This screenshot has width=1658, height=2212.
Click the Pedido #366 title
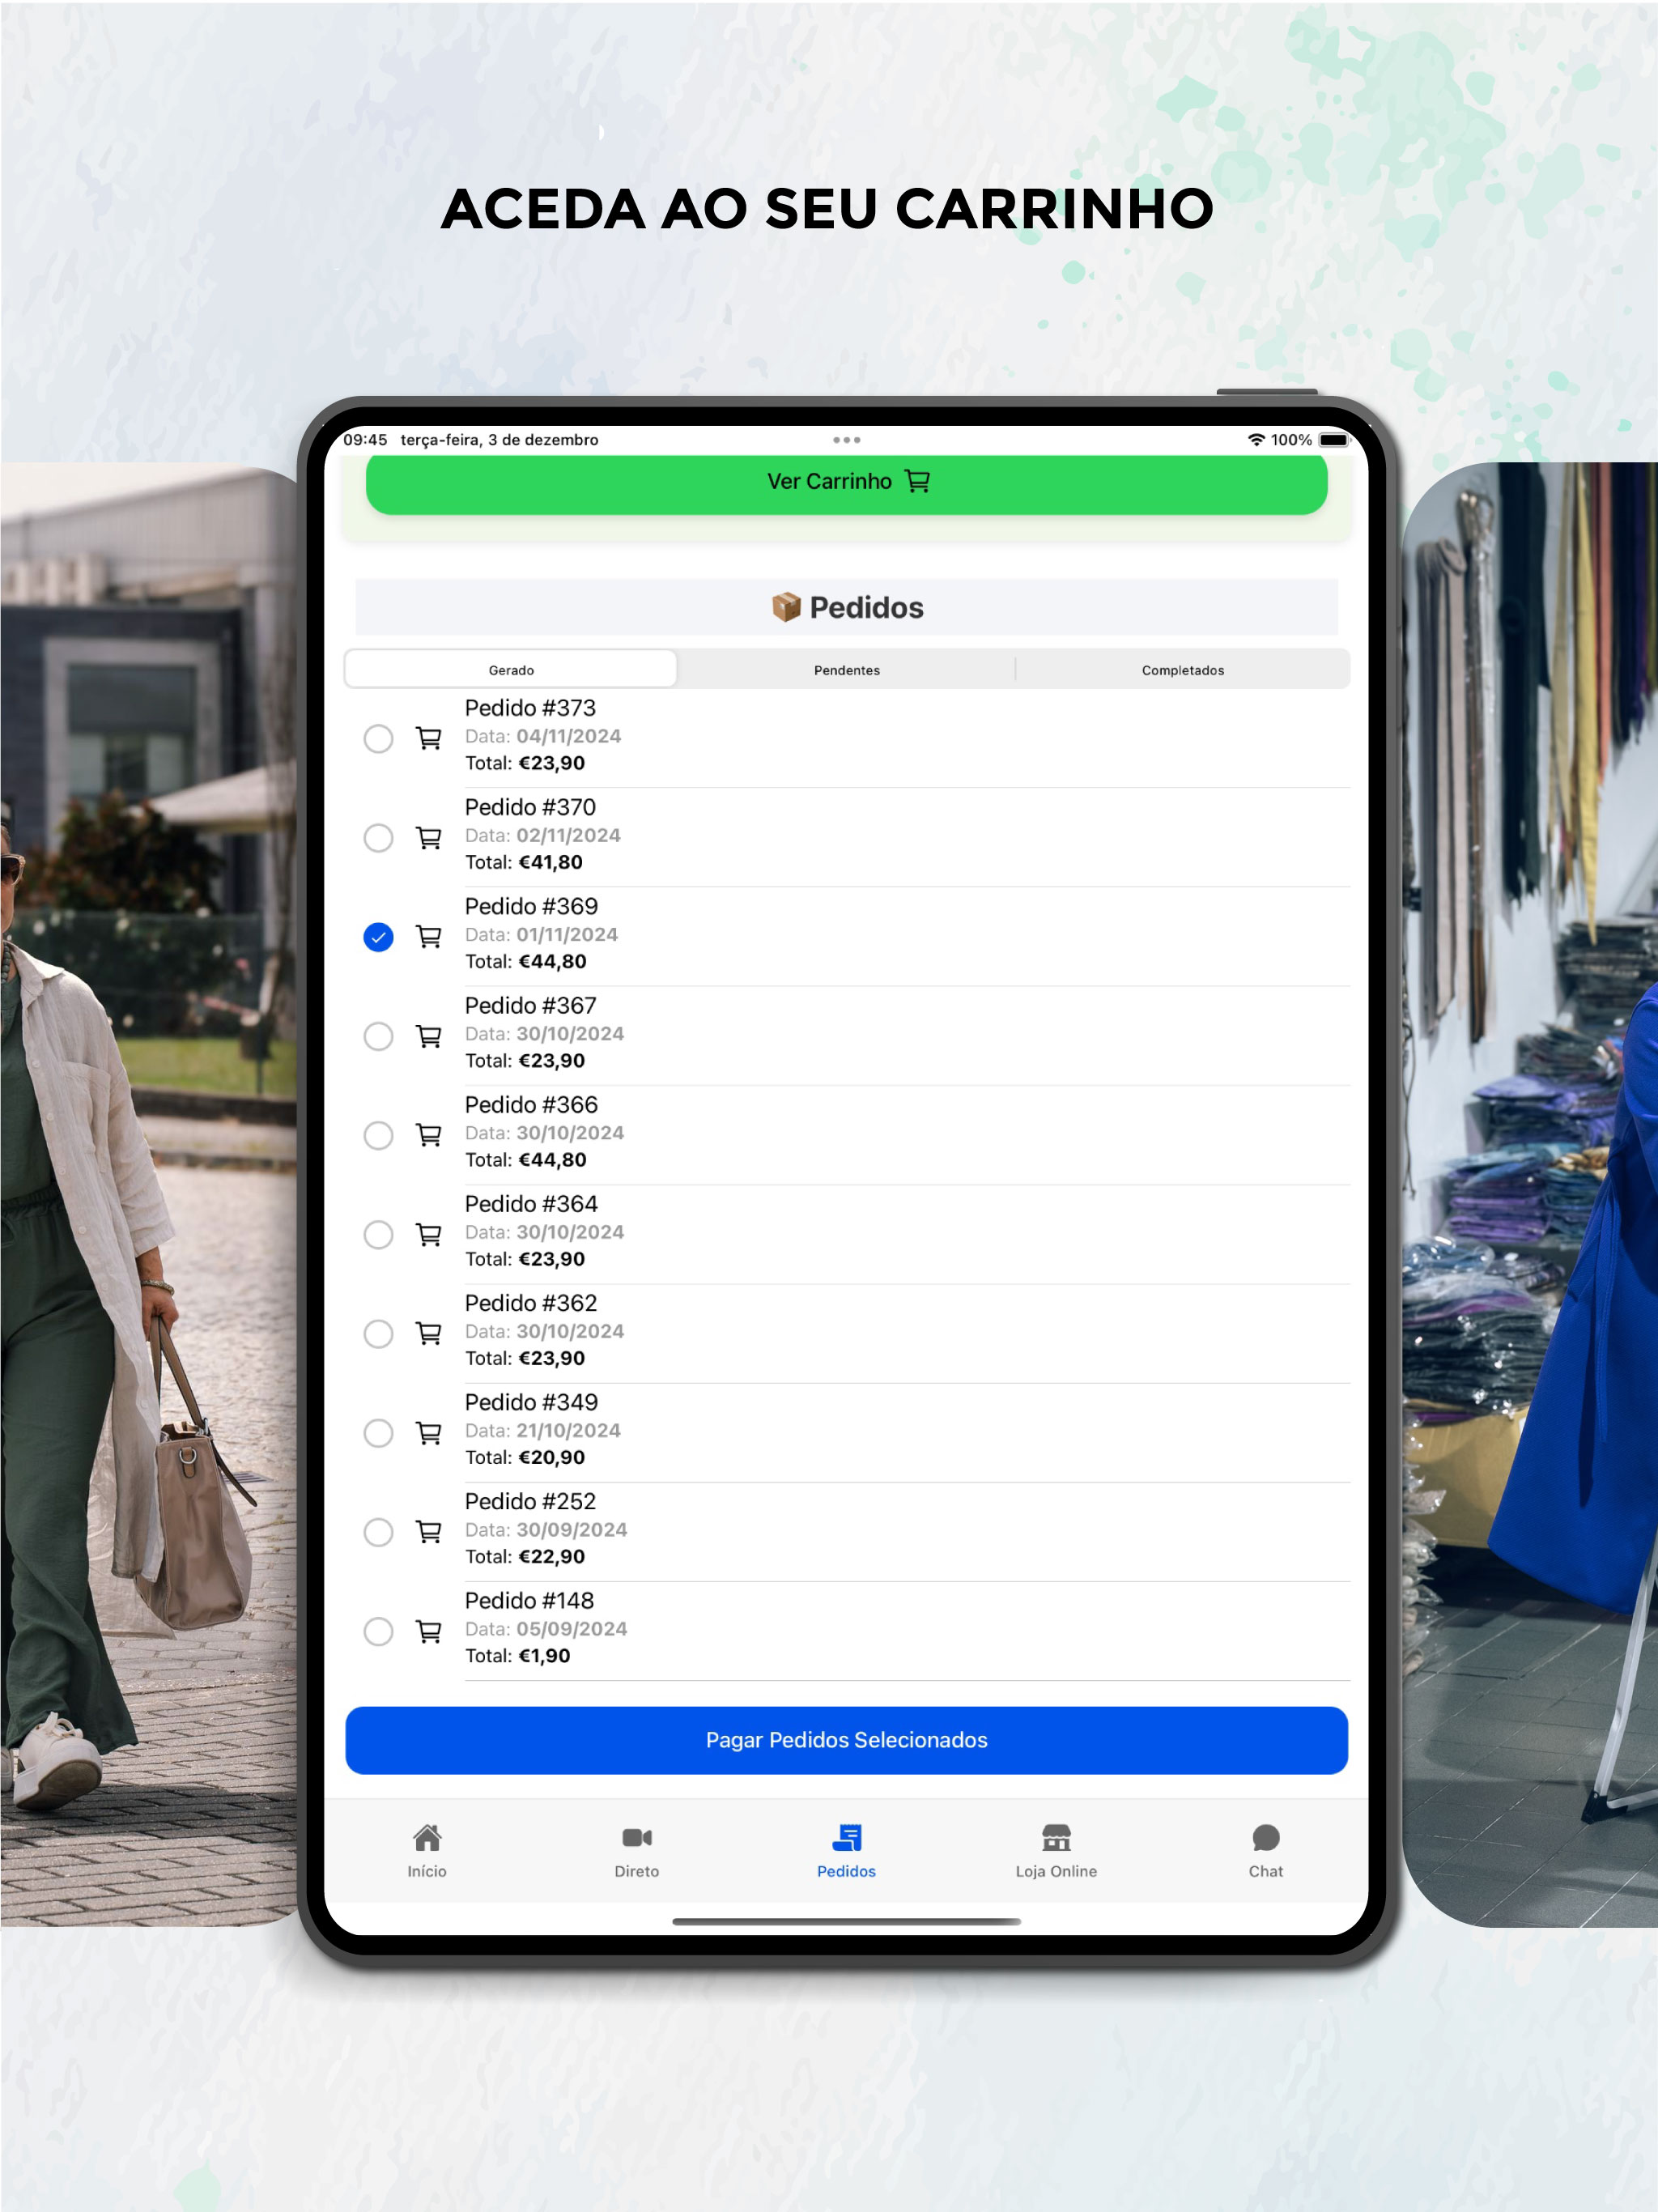point(531,1104)
